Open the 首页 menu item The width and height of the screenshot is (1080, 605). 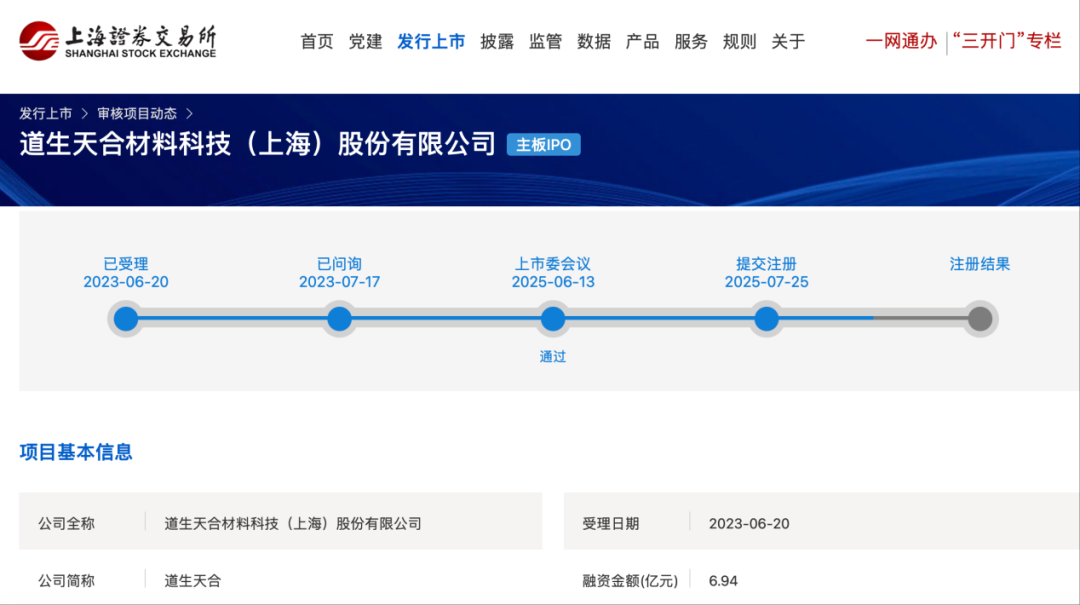pyautogui.click(x=317, y=41)
